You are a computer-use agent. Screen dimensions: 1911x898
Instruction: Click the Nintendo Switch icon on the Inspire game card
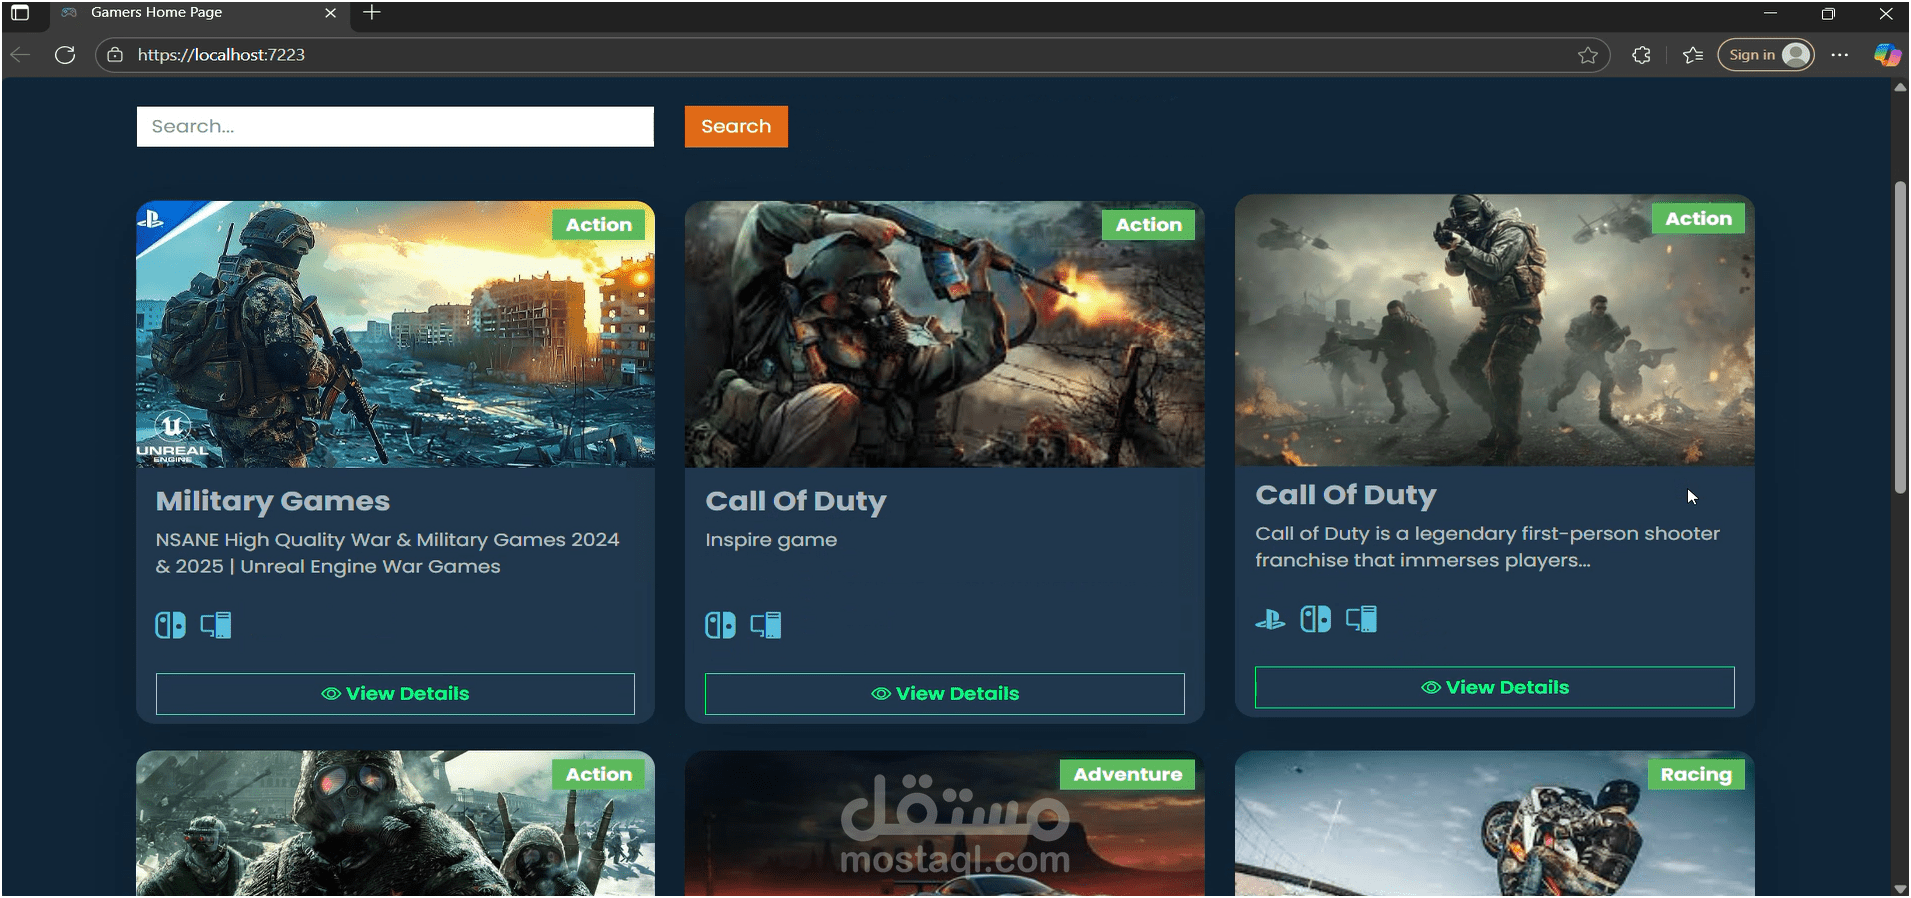(x=720, y=625)
